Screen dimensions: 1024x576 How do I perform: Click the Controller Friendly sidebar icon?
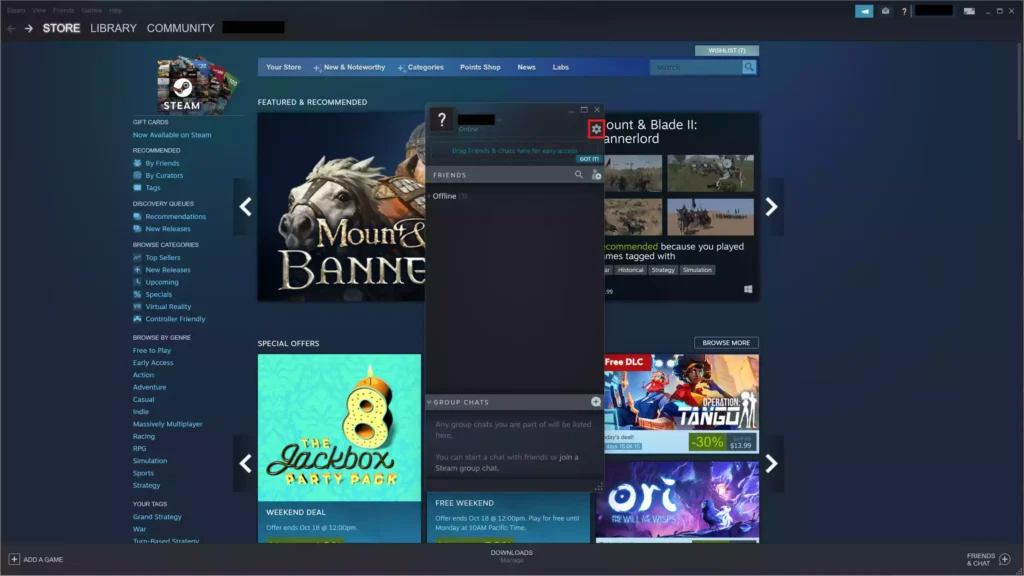click(x=137, y=319)
